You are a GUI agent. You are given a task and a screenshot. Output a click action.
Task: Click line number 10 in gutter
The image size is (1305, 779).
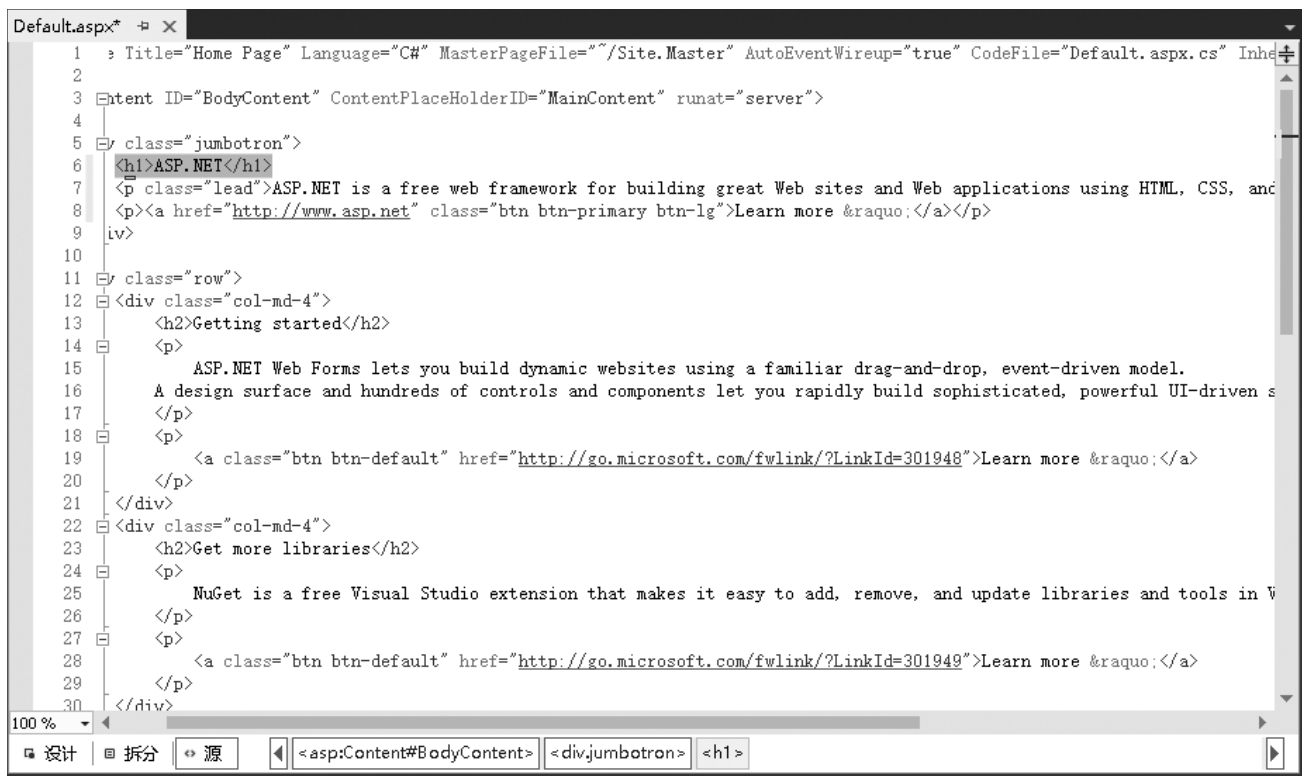(x=71, y=257)
